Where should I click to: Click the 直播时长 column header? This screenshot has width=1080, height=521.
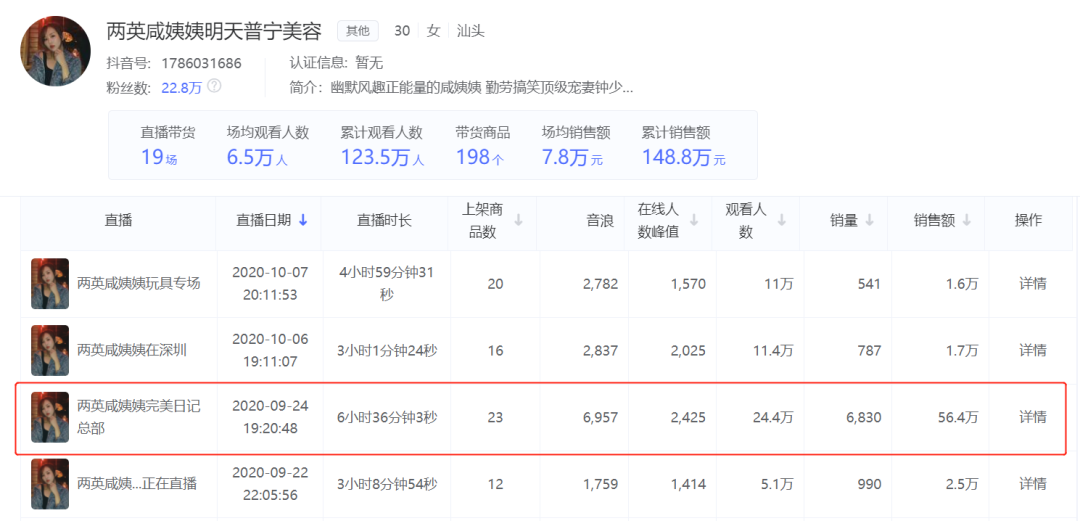(x=384, y=221)
